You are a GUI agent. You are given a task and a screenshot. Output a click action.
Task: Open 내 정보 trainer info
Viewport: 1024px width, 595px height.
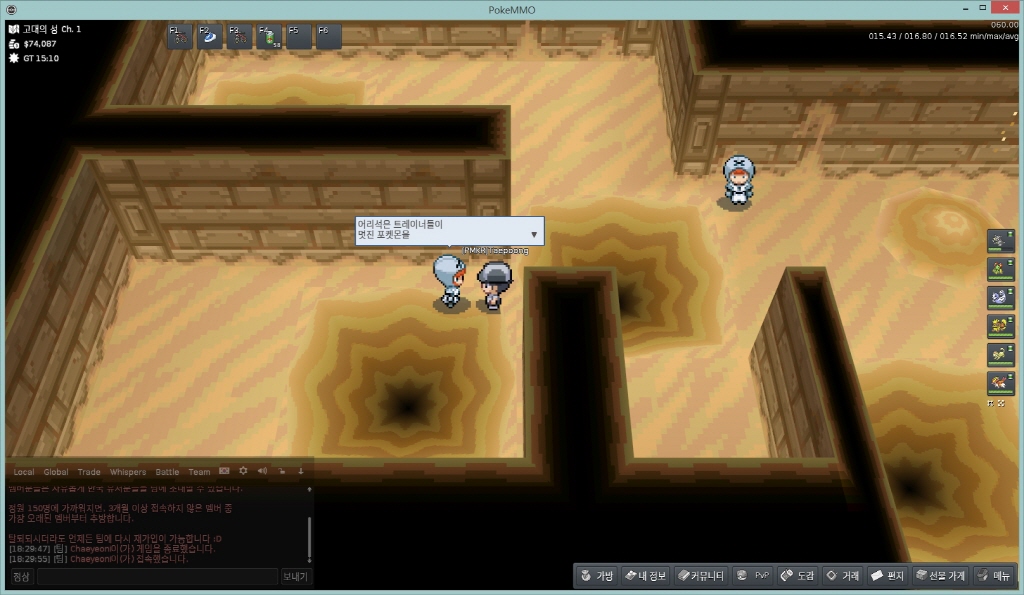pyautogui.click(x=644, y=576)
